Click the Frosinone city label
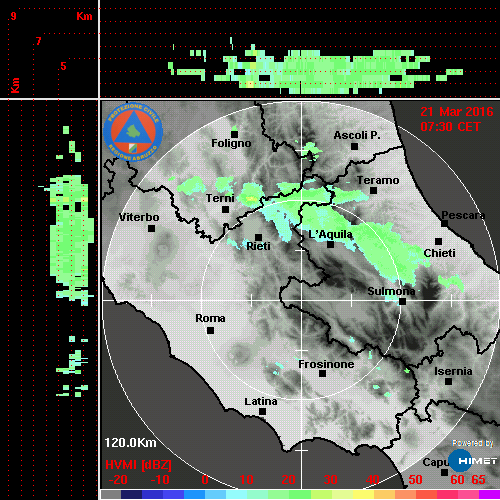 point(326,364)
